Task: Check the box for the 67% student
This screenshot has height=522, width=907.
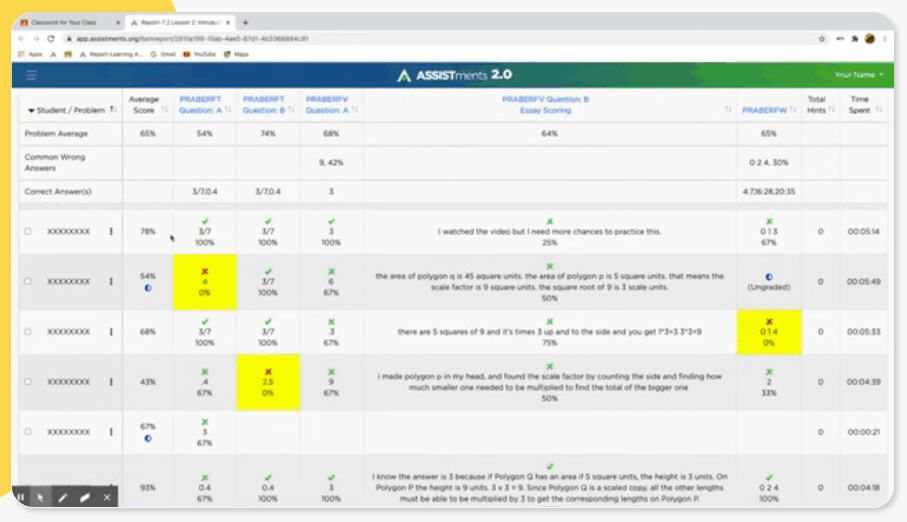Action: 28,432
